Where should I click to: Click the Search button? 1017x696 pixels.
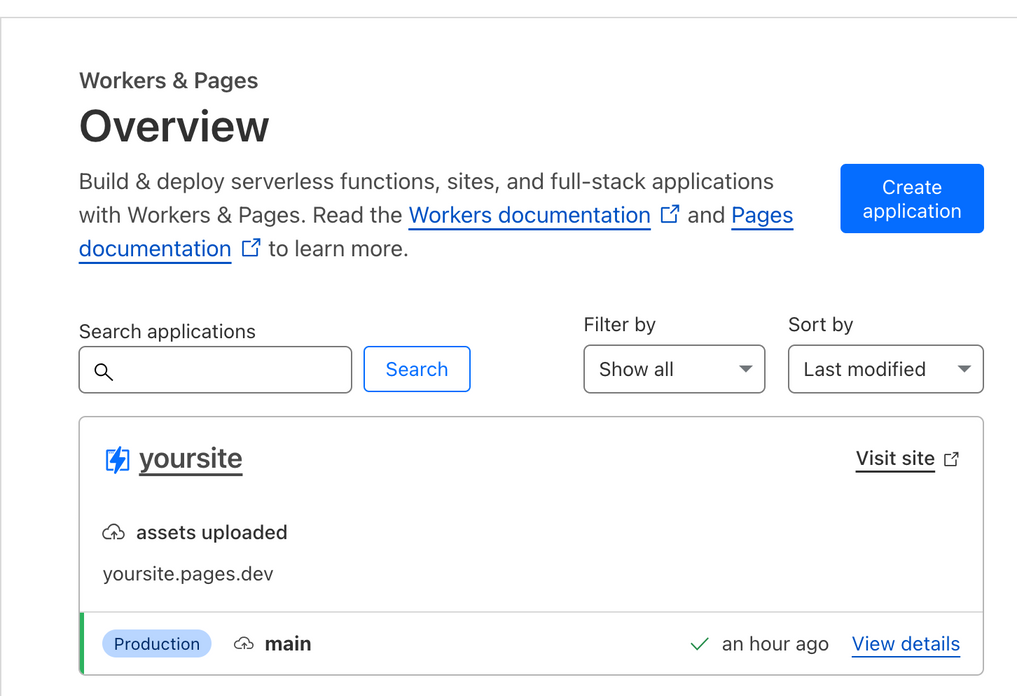416,369
